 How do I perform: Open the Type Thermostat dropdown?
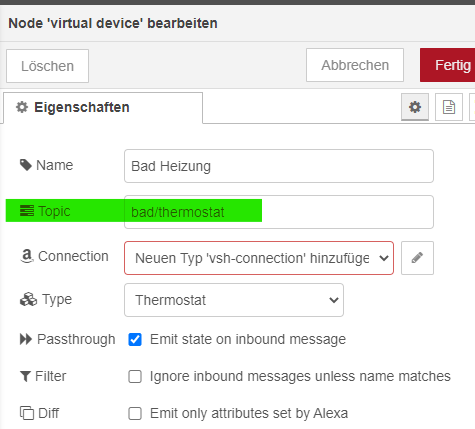[x=234, y=300]
